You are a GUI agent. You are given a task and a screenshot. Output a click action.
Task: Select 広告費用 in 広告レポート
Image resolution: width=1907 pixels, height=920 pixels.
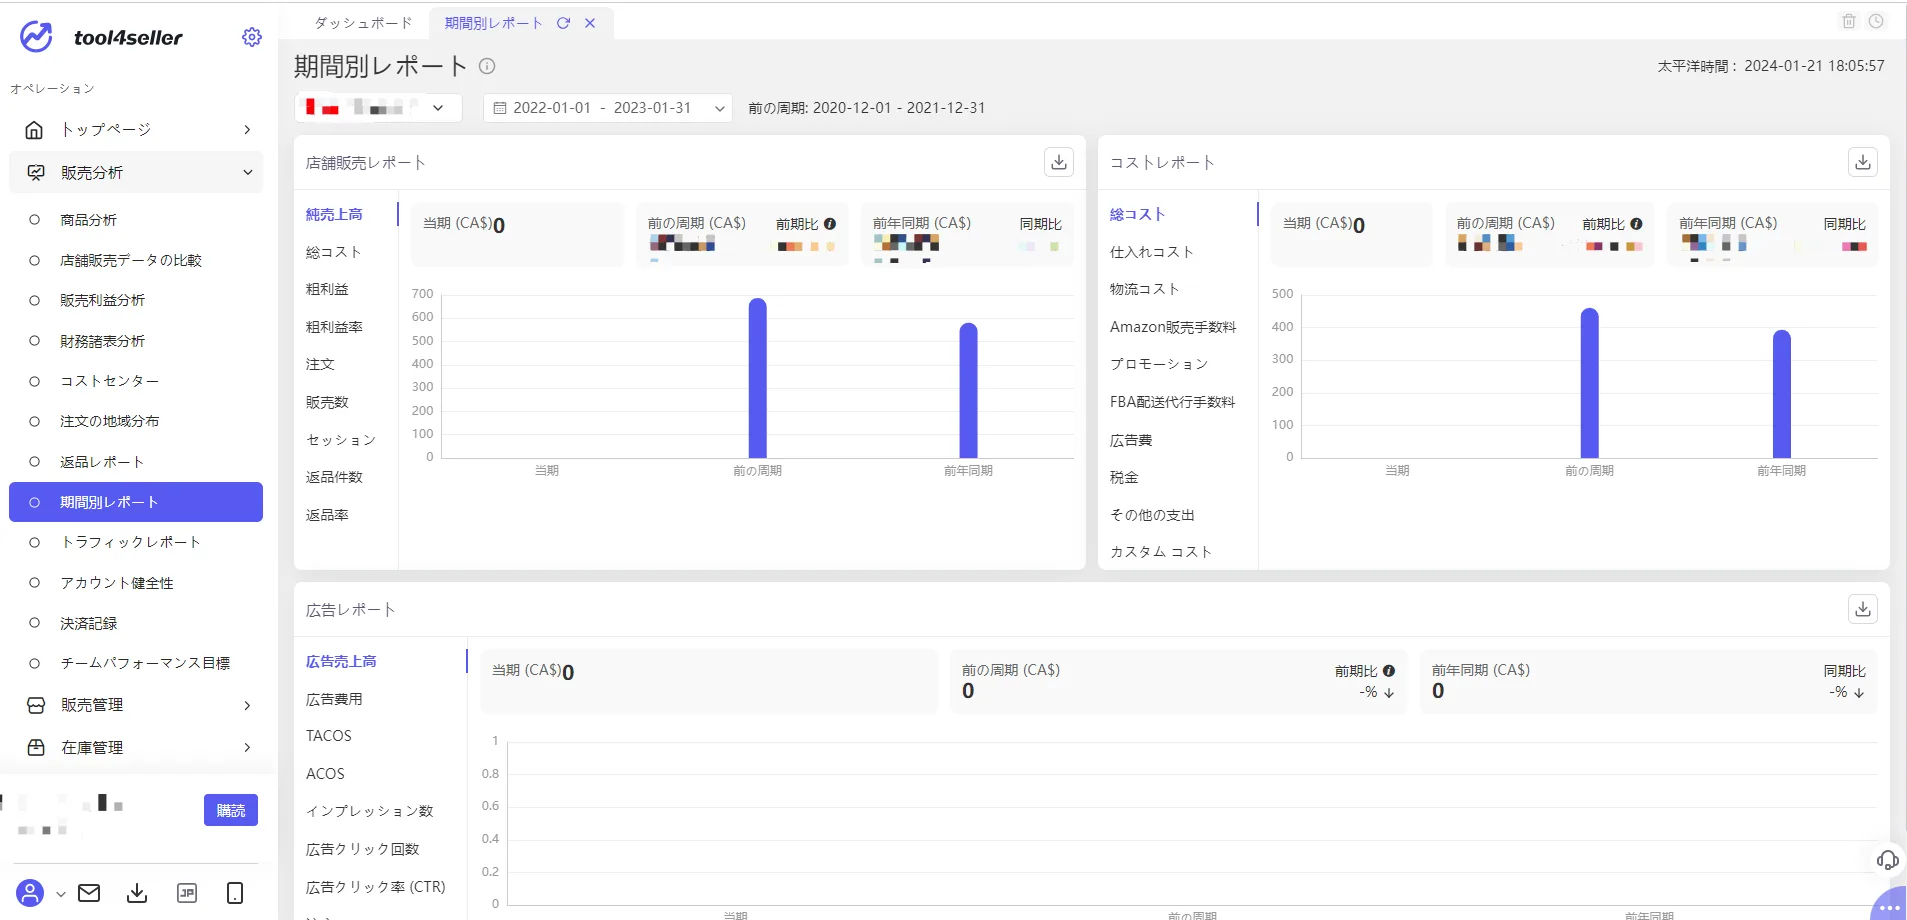point(334,699)
